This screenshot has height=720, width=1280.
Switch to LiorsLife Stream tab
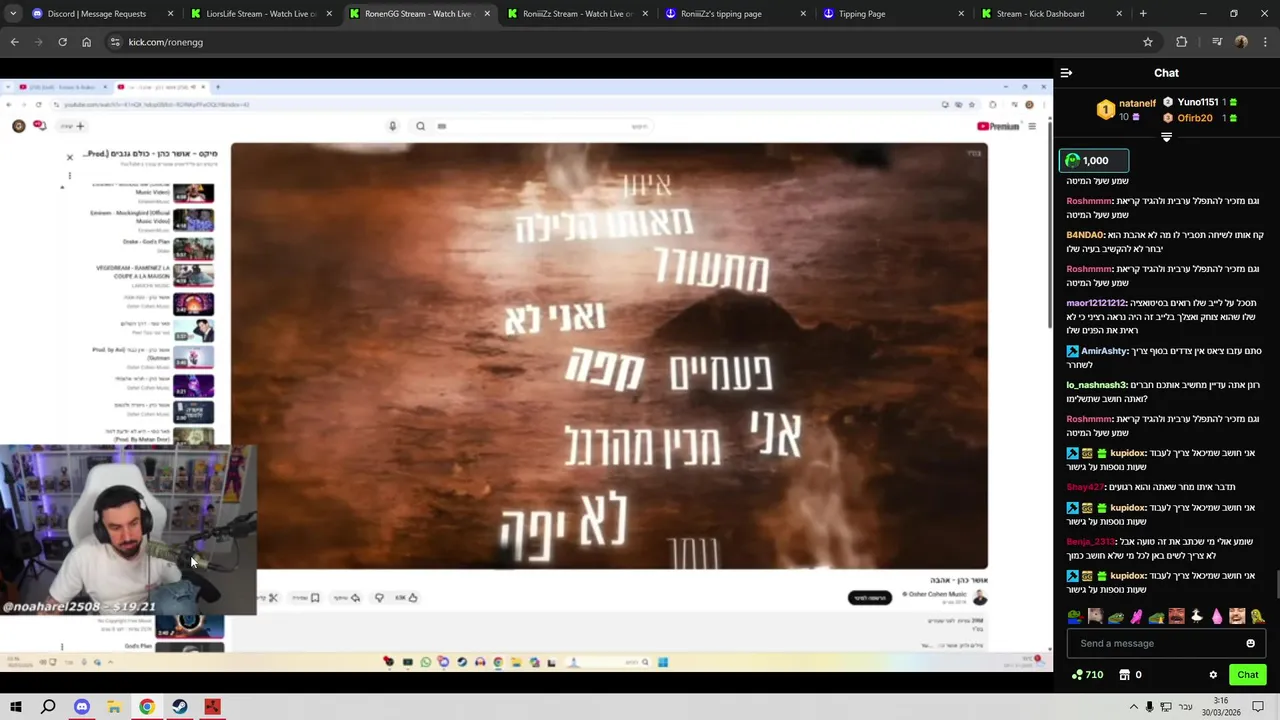coord(262,14)
